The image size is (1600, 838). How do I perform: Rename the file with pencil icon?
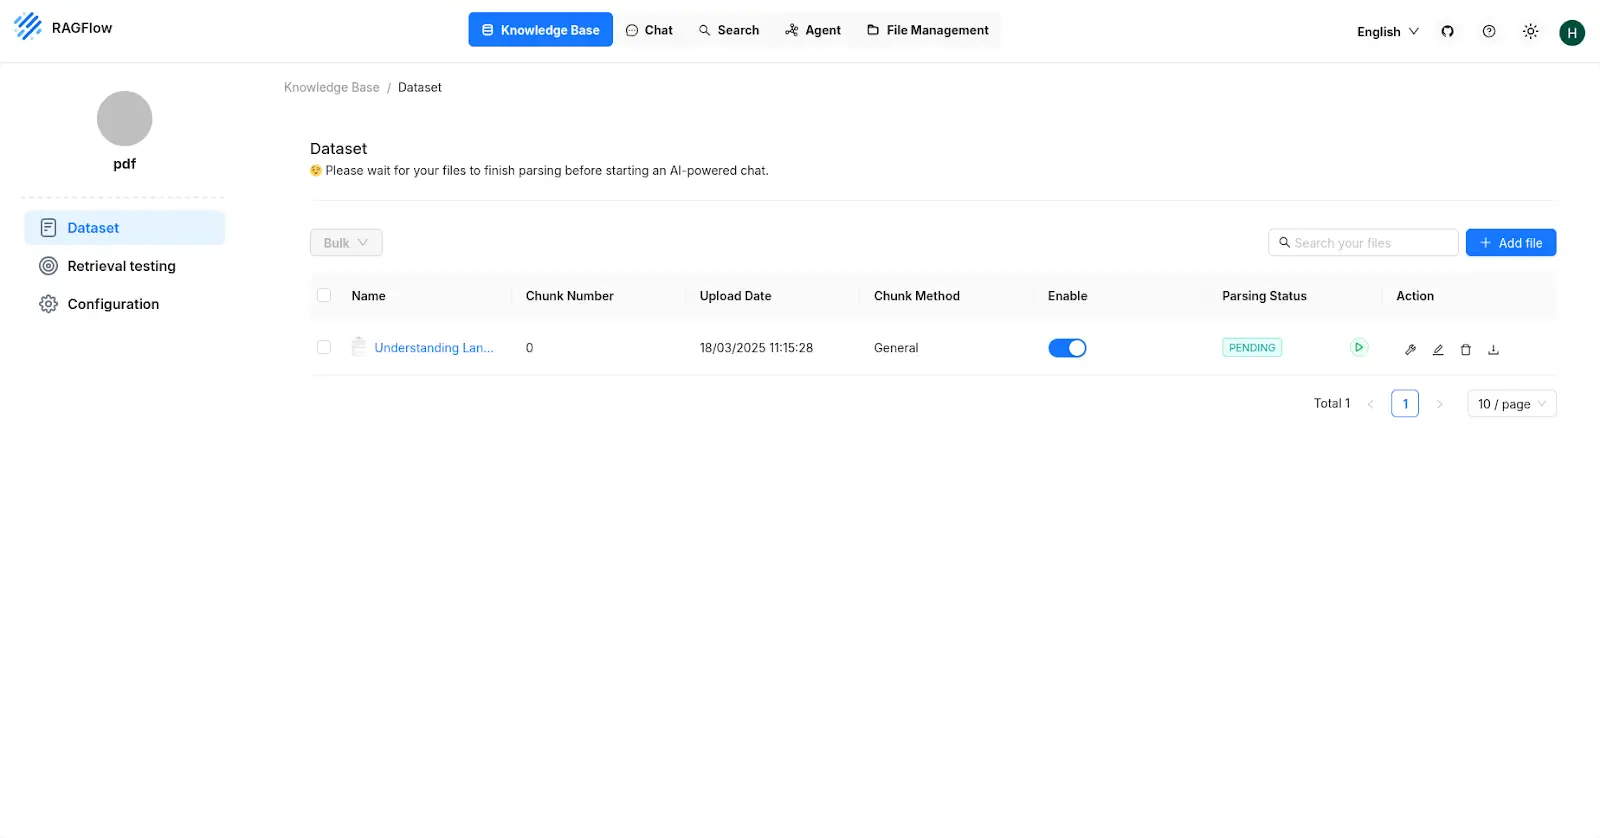click(x=1438, y=349)
